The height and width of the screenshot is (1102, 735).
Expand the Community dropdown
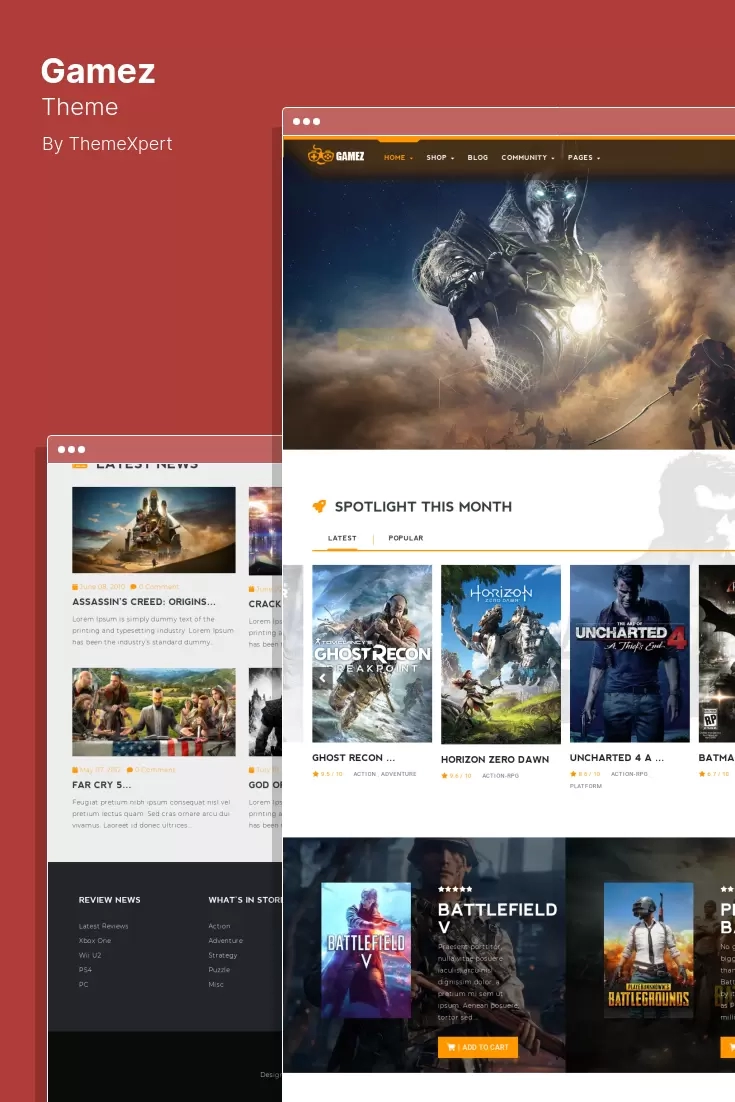tap(528, 157)
